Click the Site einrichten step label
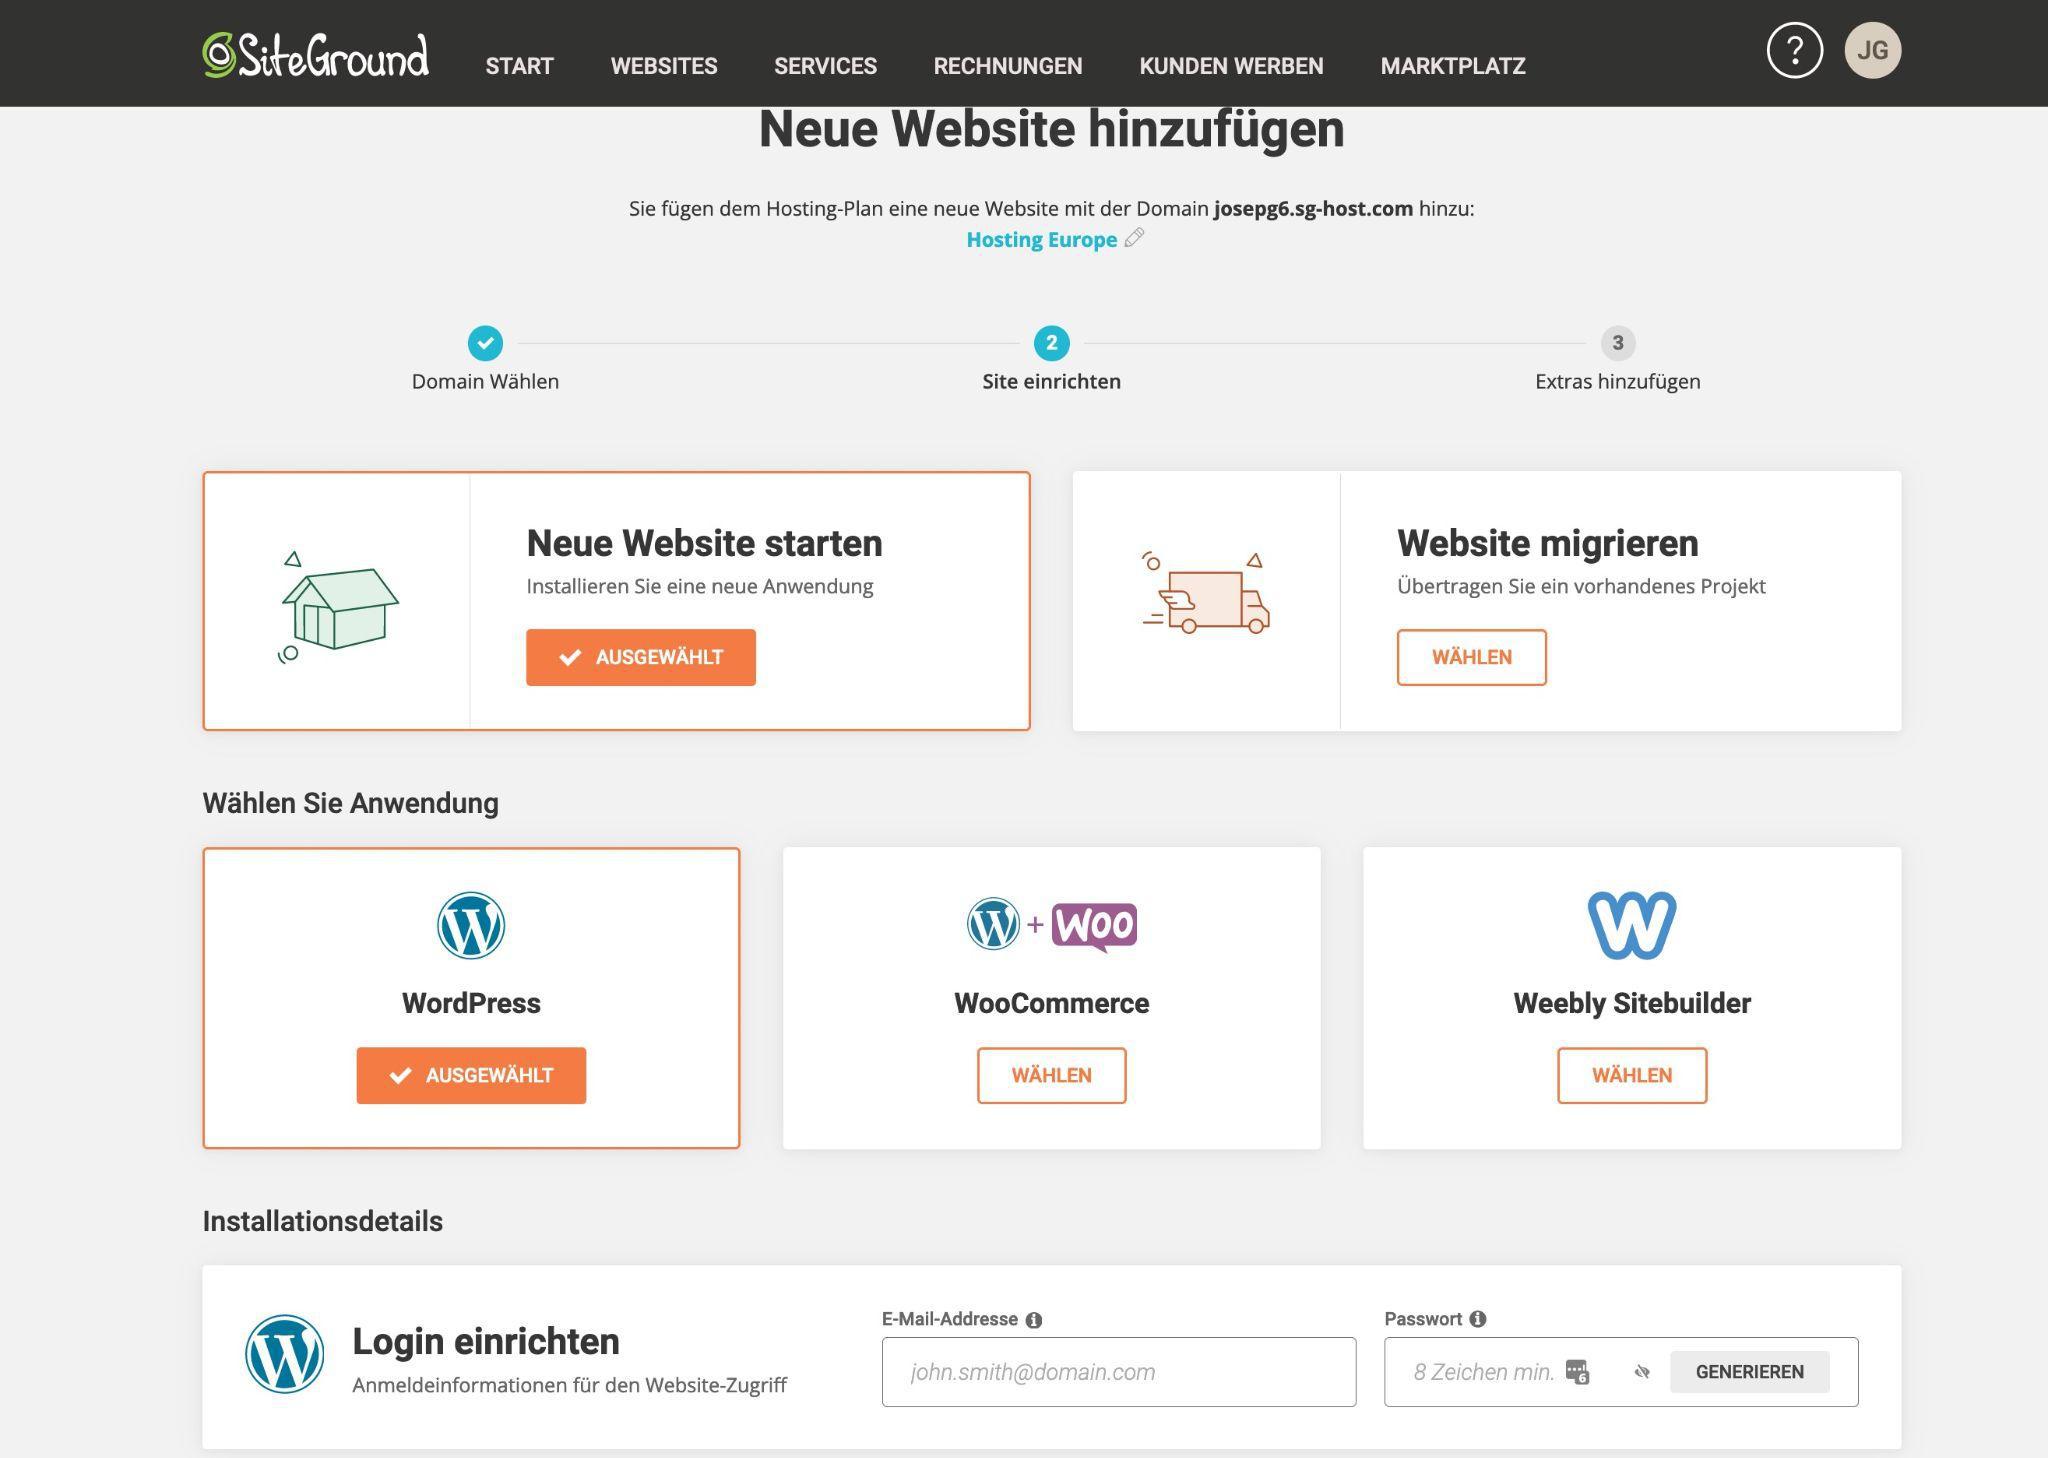The width and height of the screenshot is (2048, 1458). [1051, 381]
